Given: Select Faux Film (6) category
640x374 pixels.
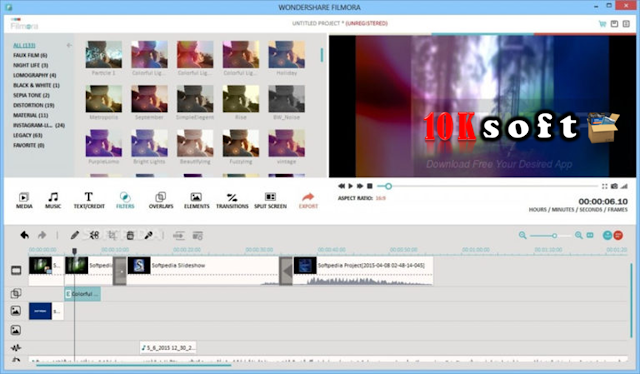Looking at the screenshot, I should click(30, 55).
